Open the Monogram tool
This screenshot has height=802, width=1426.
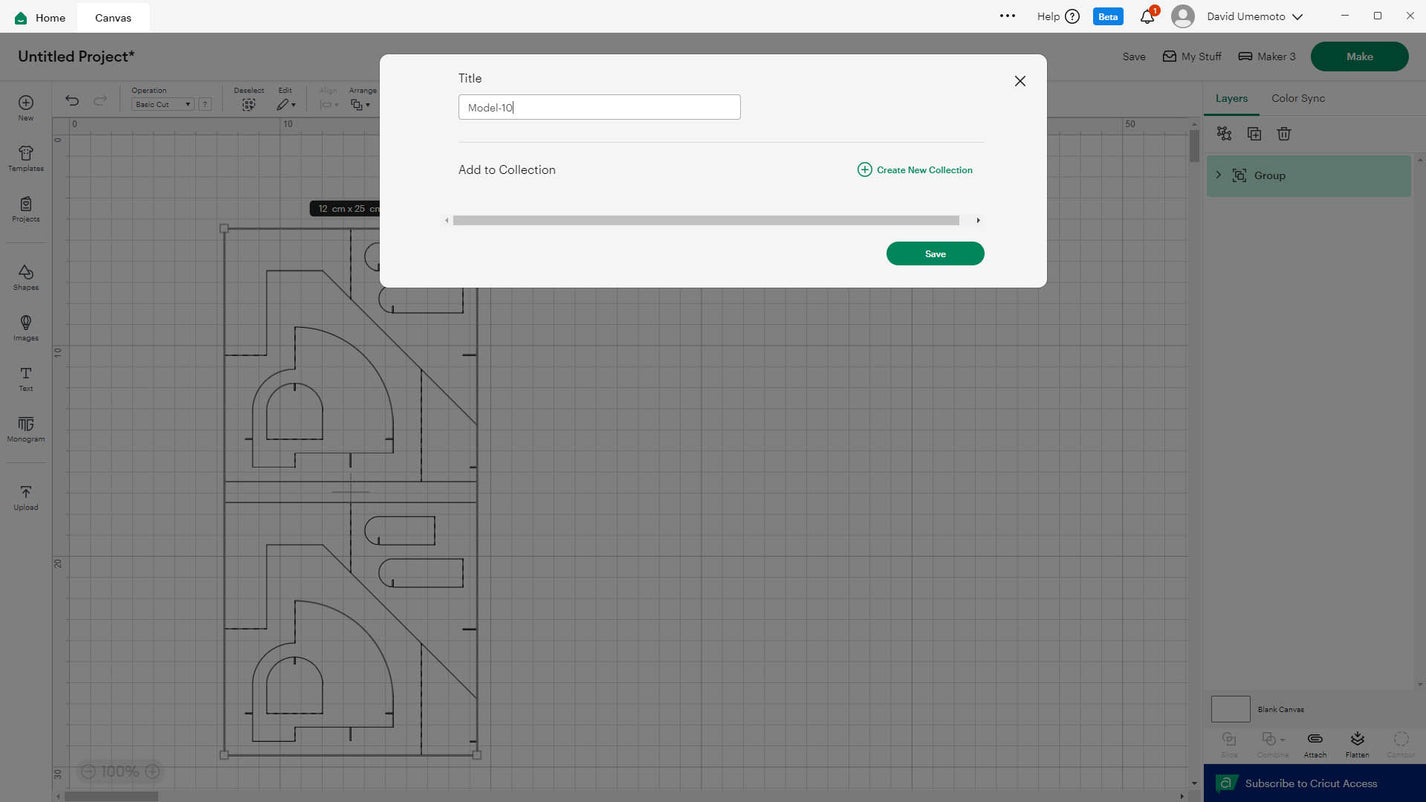tap(26, 429)
